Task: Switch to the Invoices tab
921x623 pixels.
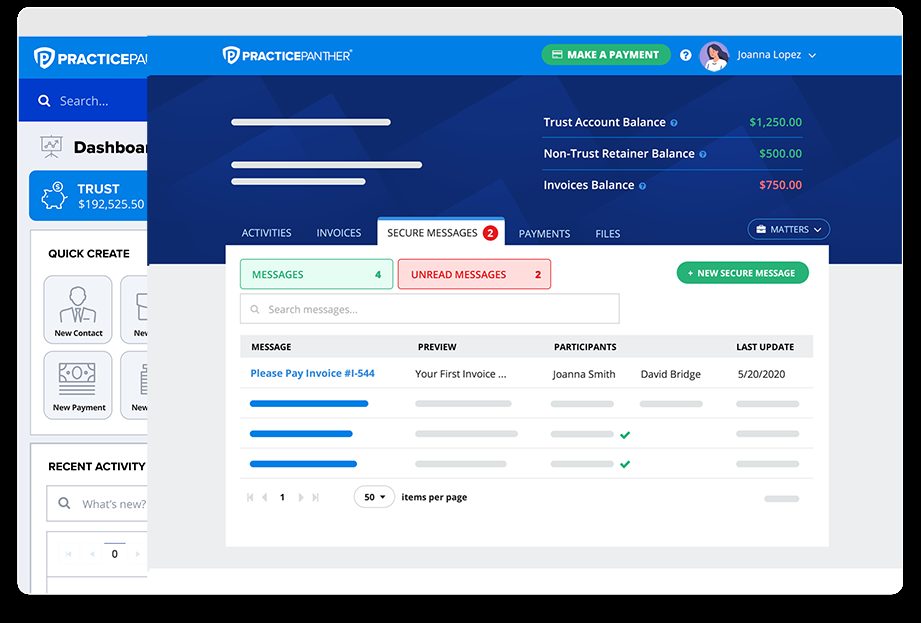Action: [338, 233]
